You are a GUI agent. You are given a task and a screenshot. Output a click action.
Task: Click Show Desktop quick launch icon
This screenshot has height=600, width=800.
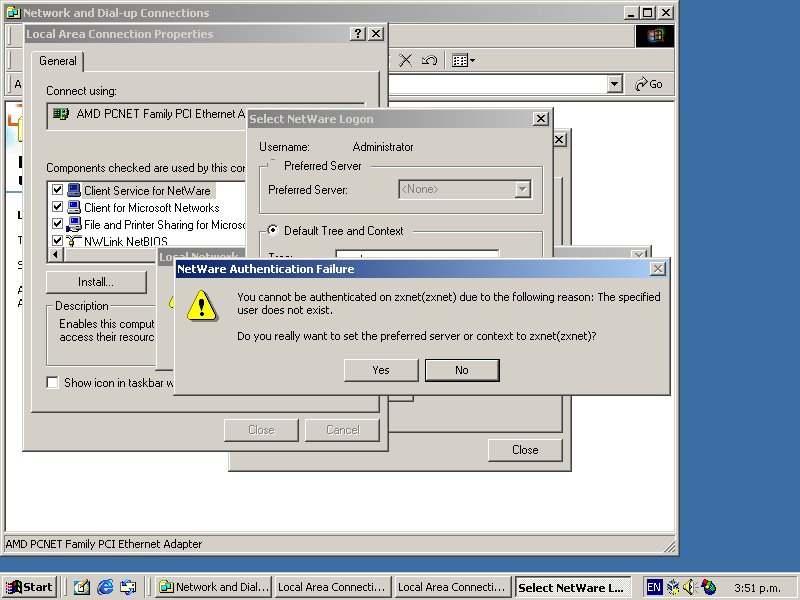tap(81, 587)
